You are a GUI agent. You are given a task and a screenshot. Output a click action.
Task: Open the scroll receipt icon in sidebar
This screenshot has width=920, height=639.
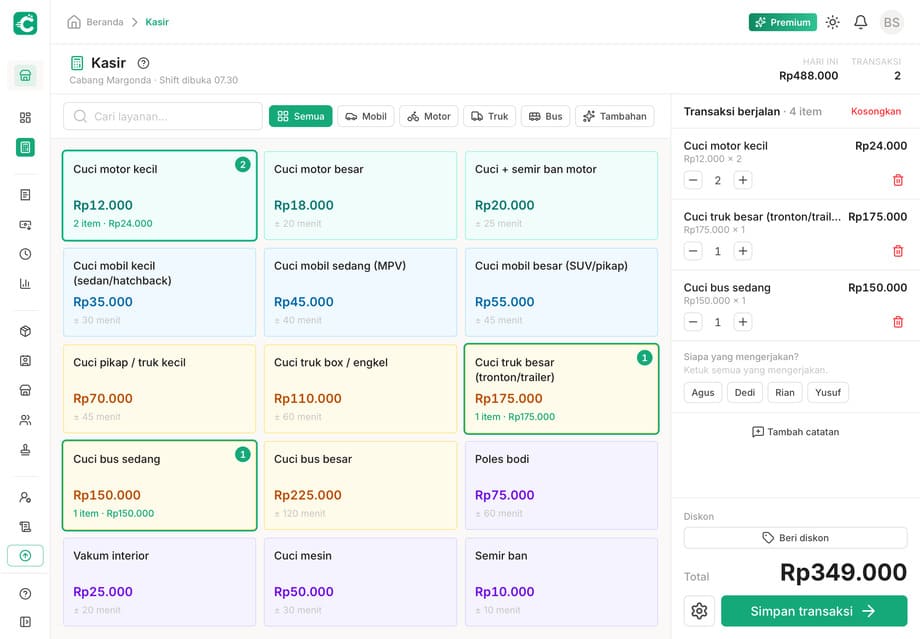(x=25, y=526)
